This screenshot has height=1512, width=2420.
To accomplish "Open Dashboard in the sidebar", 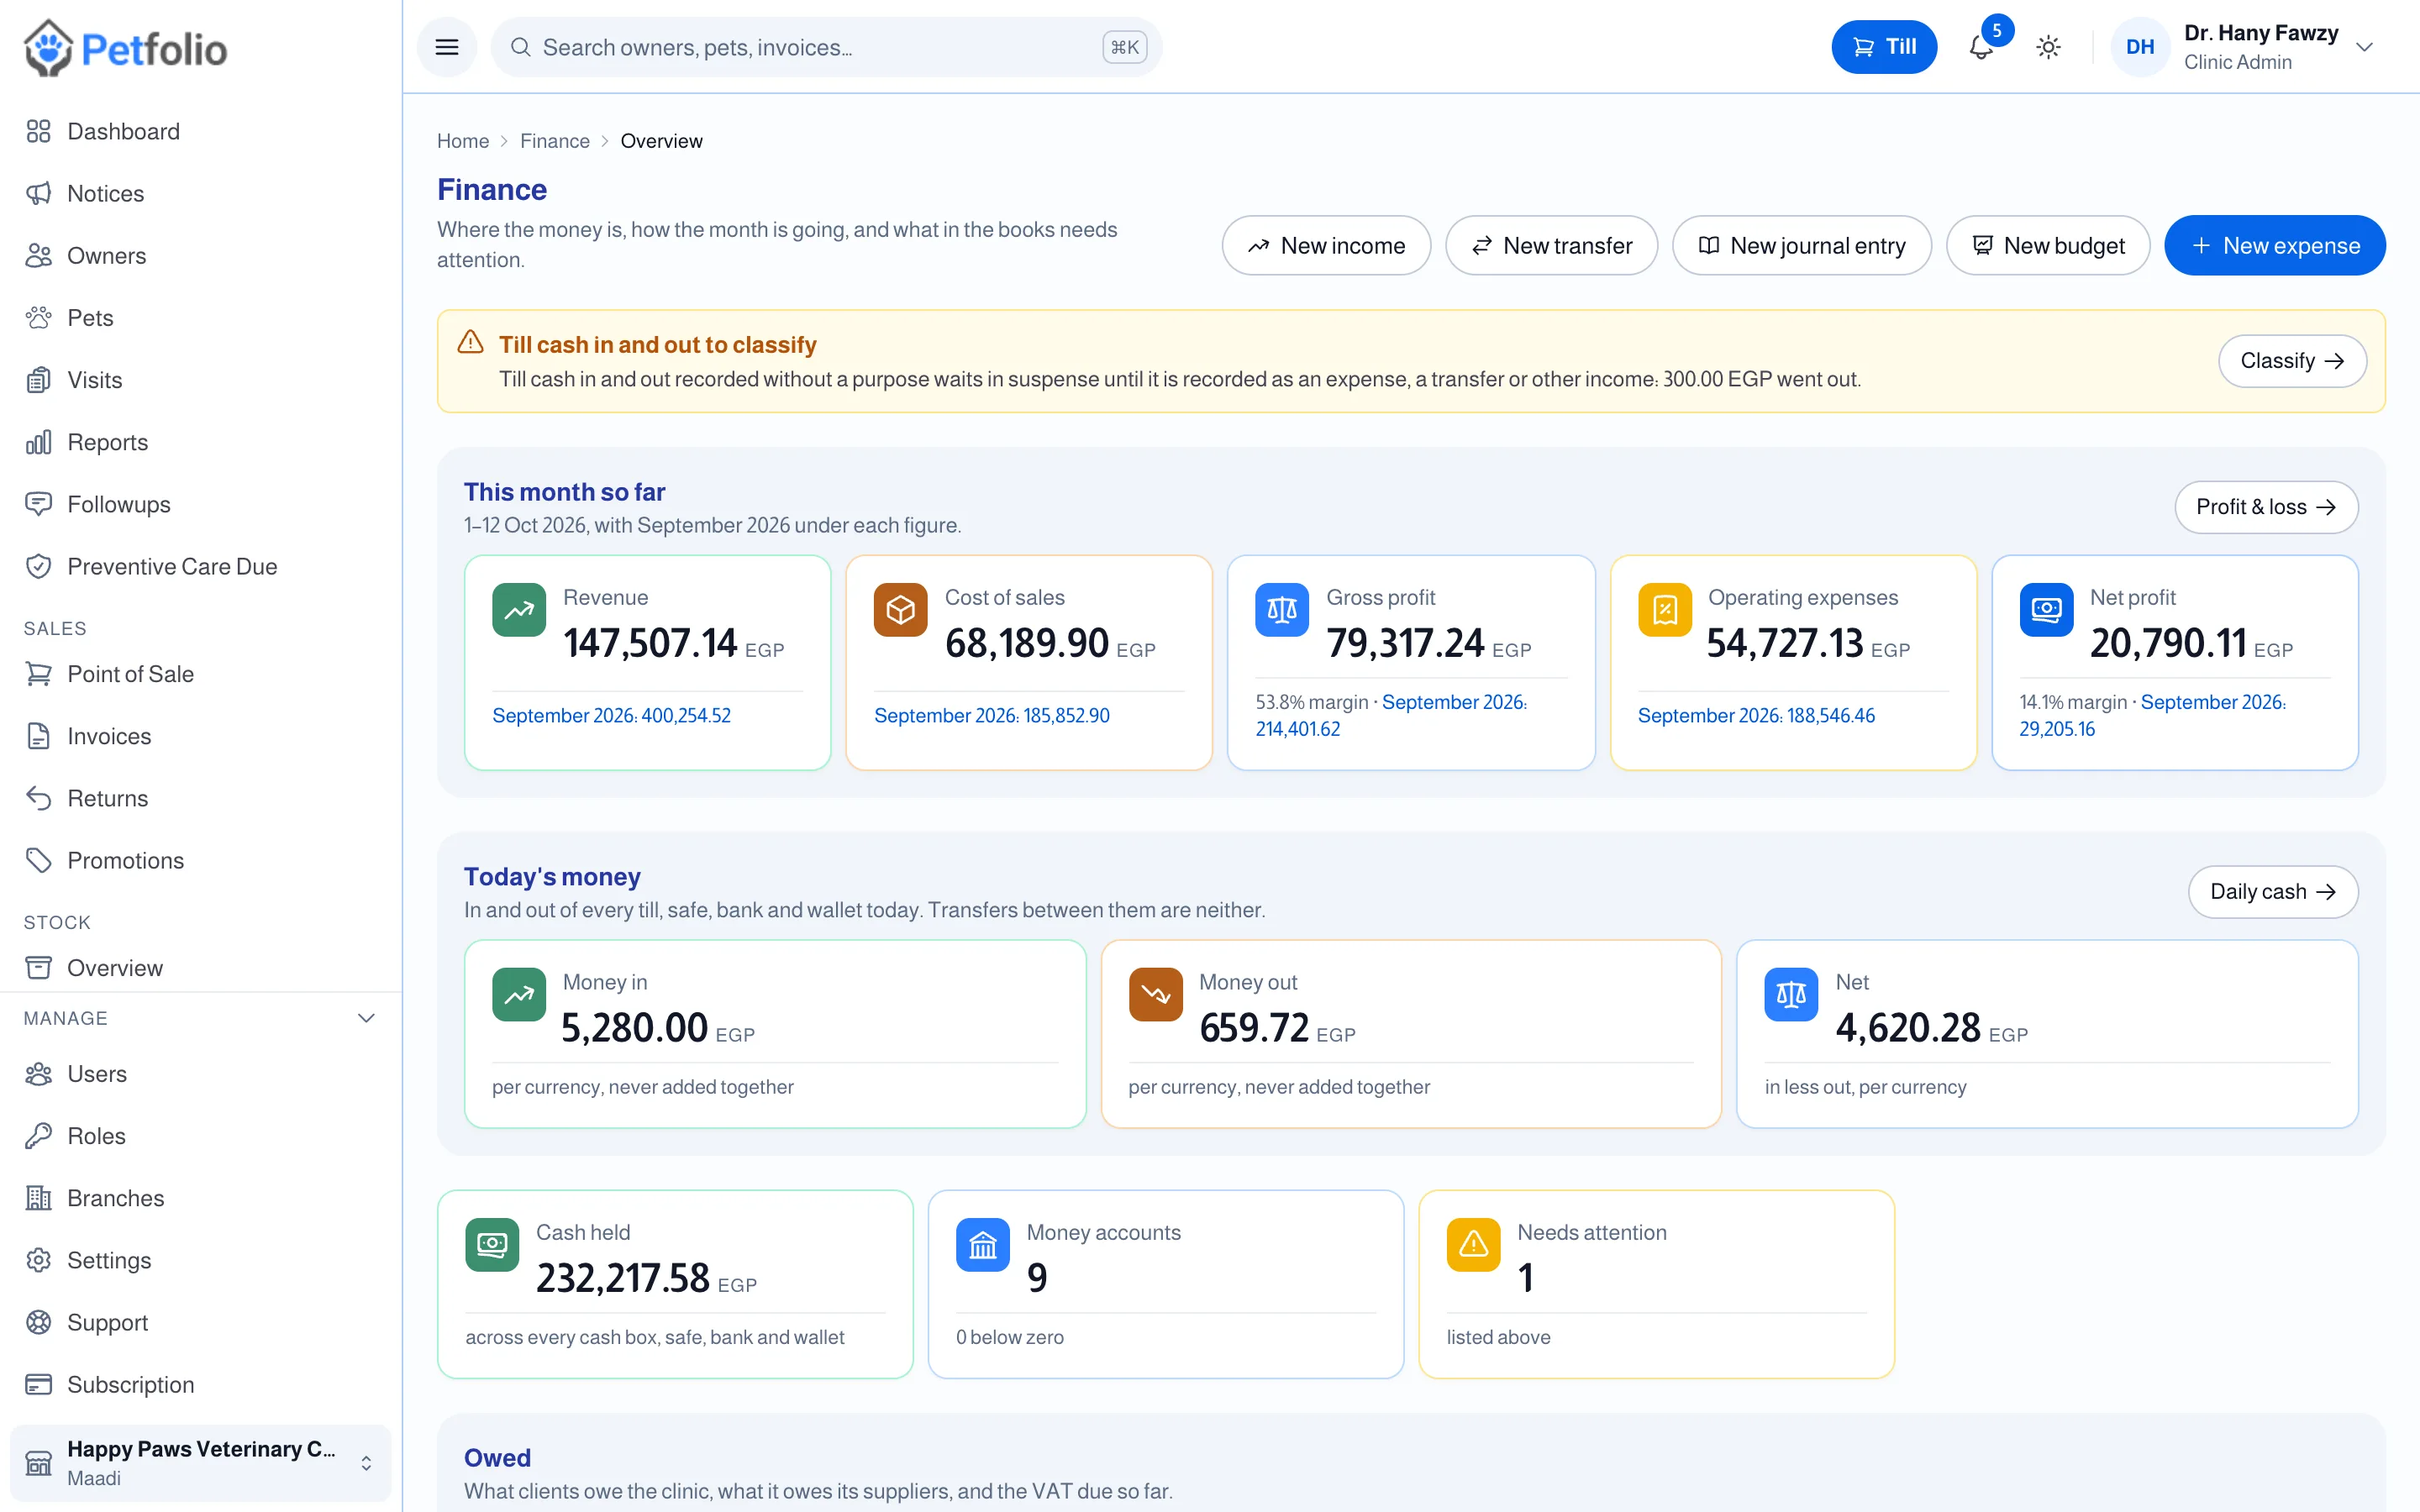I will tap(200, 131).
